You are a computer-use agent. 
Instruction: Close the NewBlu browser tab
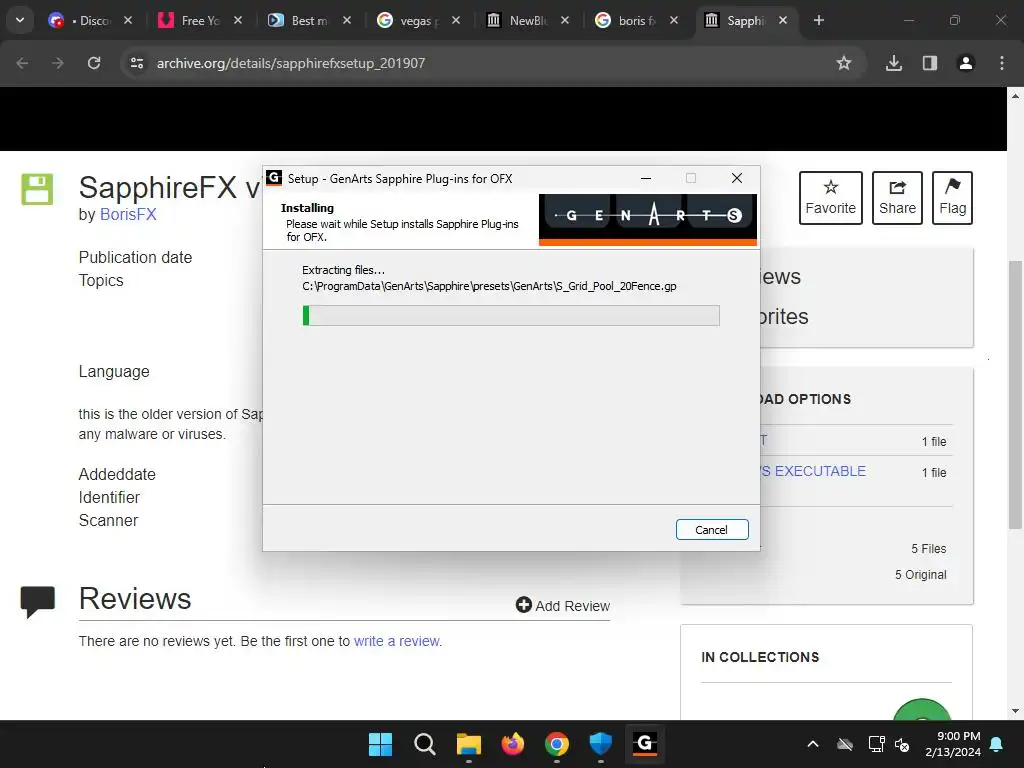[565, 21]
